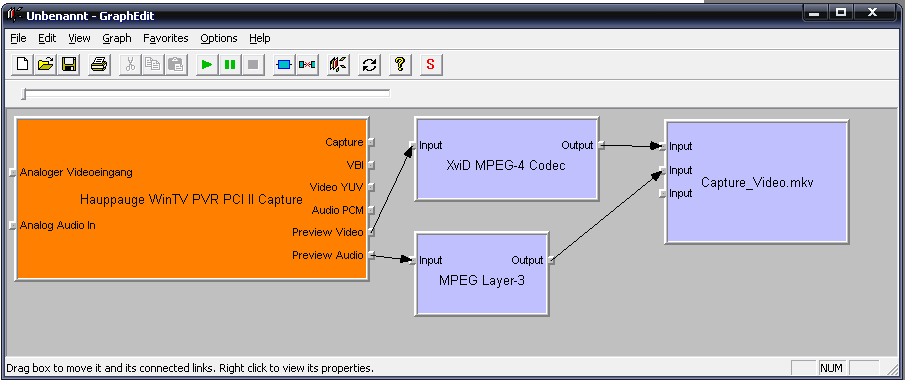Click the Preview Video output pin
This screenshot has width=905, height=380.
pyautogui.click(x=371, y=232)
